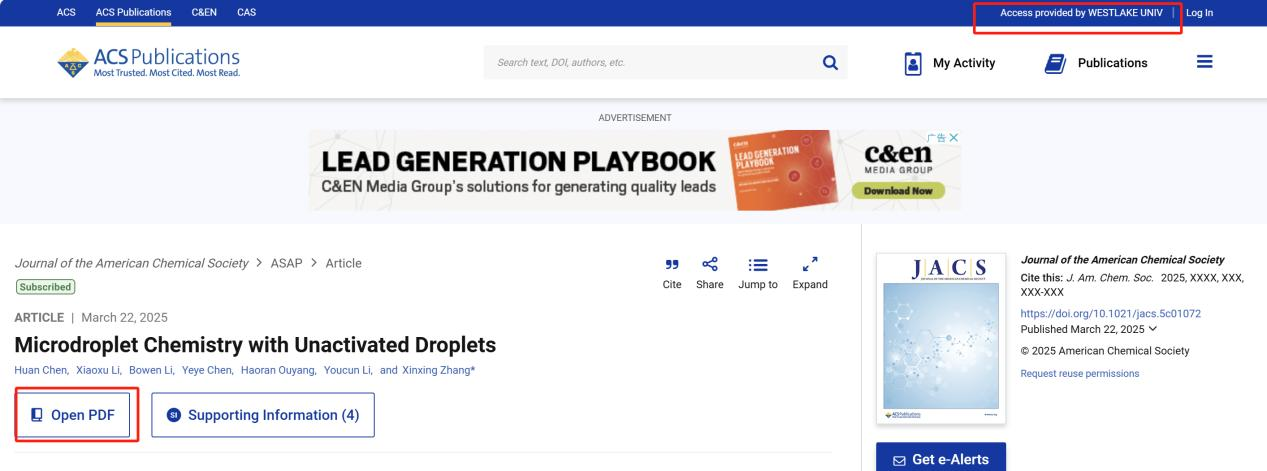1267x471 pixels.
Task: Open My Activity panel
Action: click(x=950, y=63)
